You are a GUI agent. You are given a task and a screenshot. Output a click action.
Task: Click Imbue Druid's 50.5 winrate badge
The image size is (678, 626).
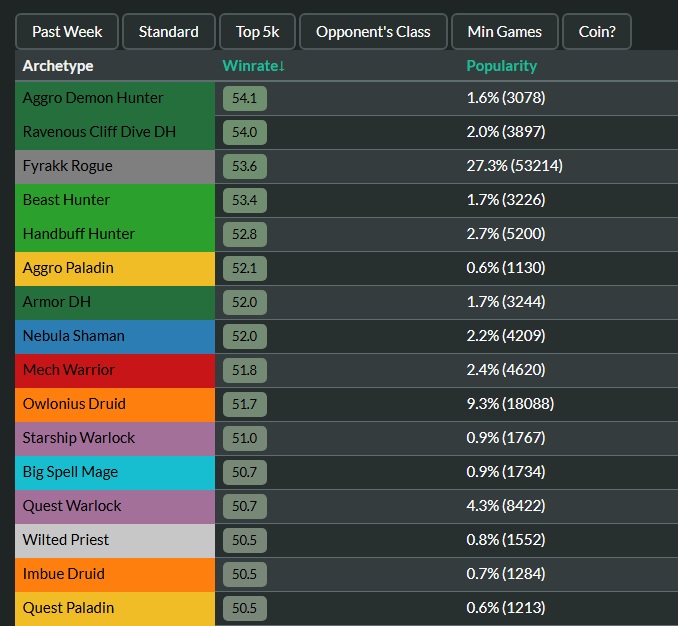point(245,575)
